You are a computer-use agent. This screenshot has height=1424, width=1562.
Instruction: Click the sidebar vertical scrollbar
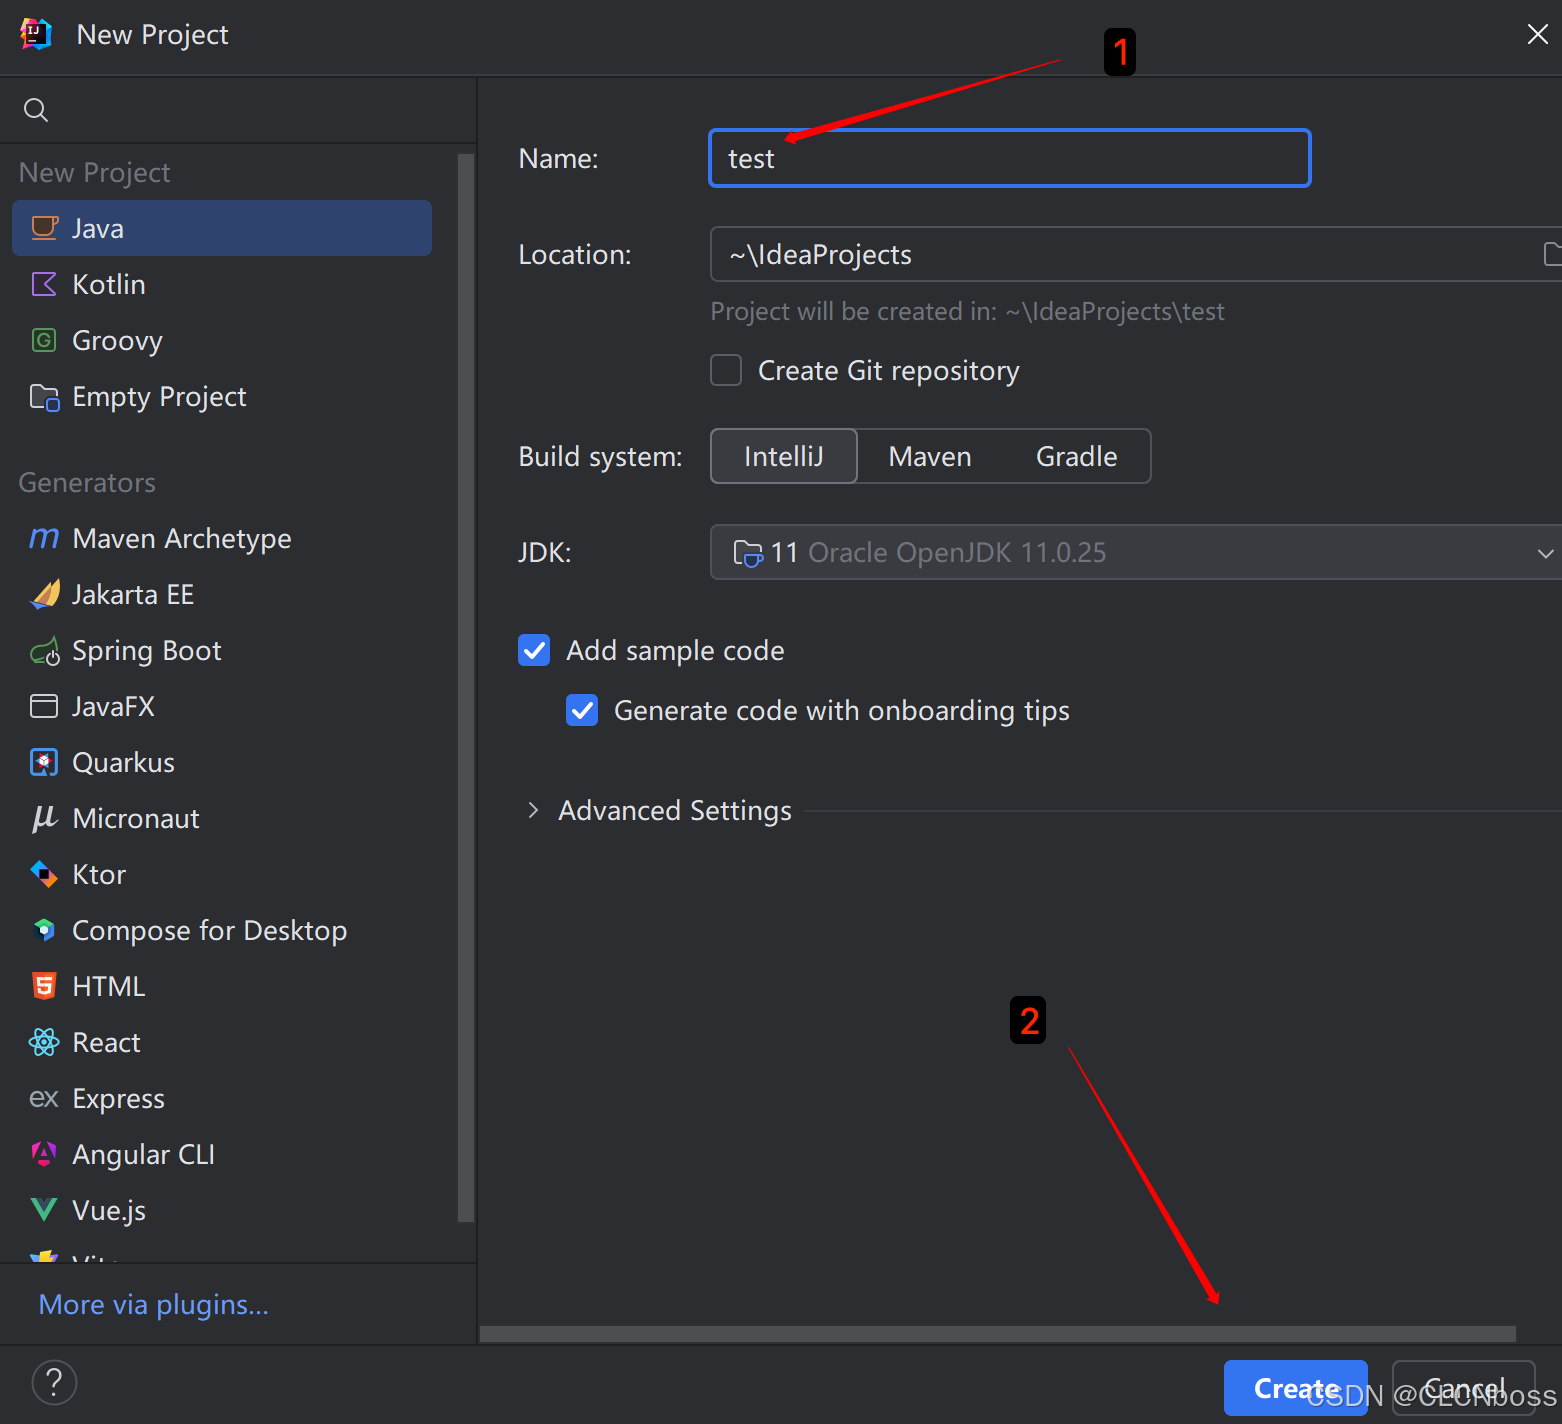pos(466,688)
